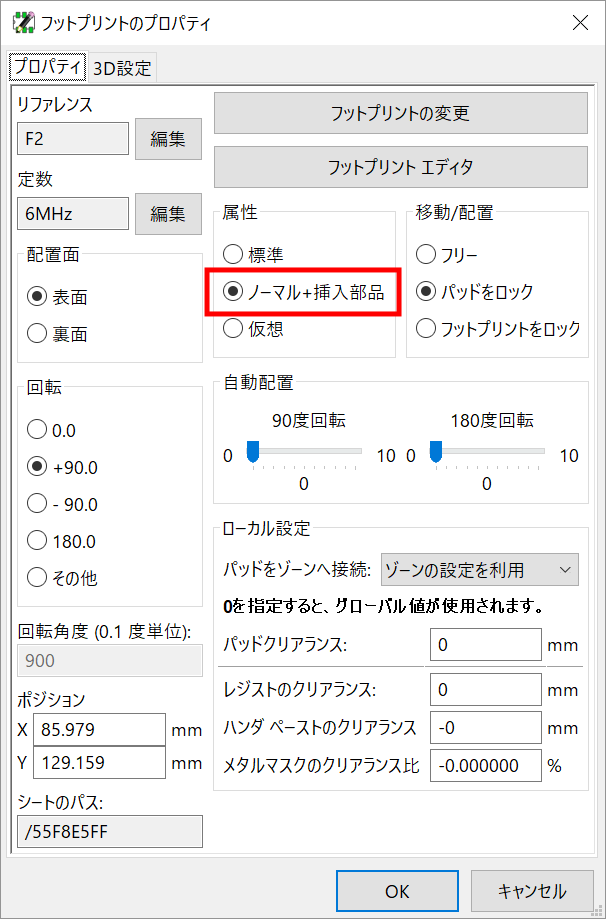Open the フットプリント エディタ button
Viewport: 606px width, 919px height.
point(400,167)
